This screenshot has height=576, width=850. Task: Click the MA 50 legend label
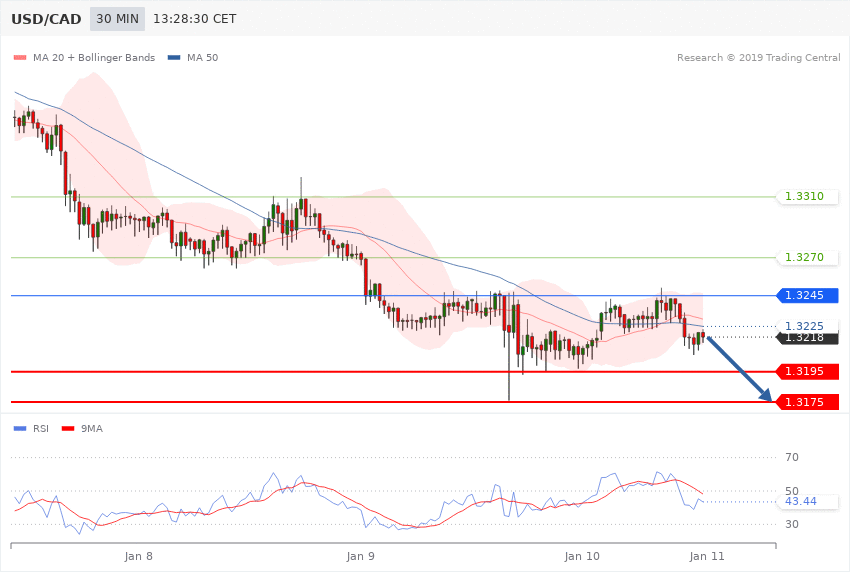point(202,57)
